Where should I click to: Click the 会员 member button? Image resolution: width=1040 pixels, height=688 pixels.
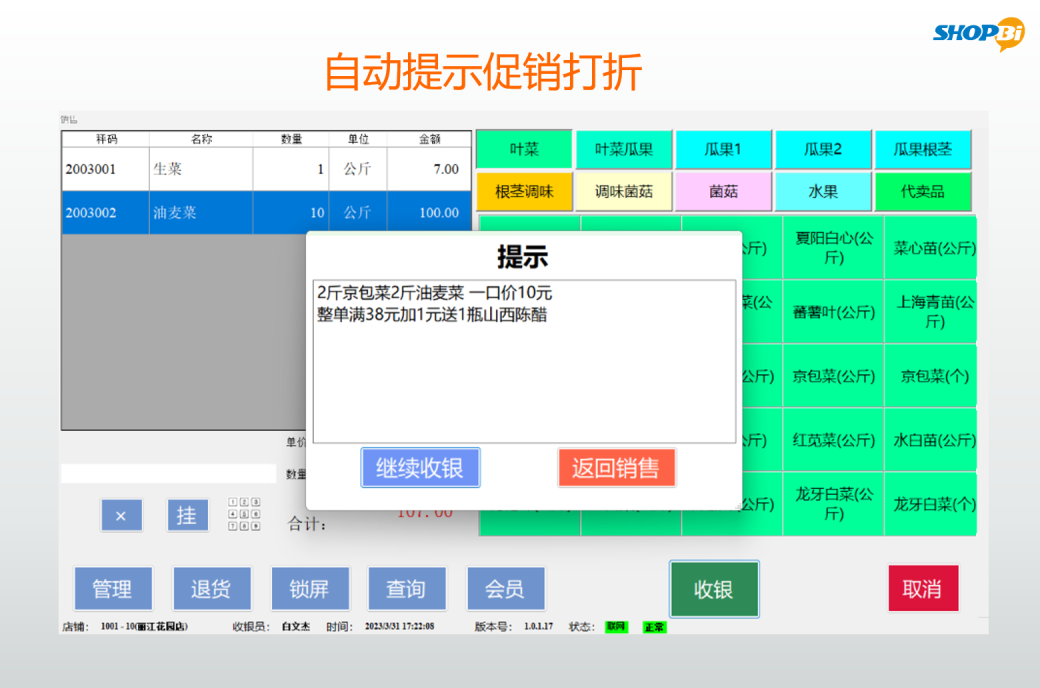pos(505,589)
